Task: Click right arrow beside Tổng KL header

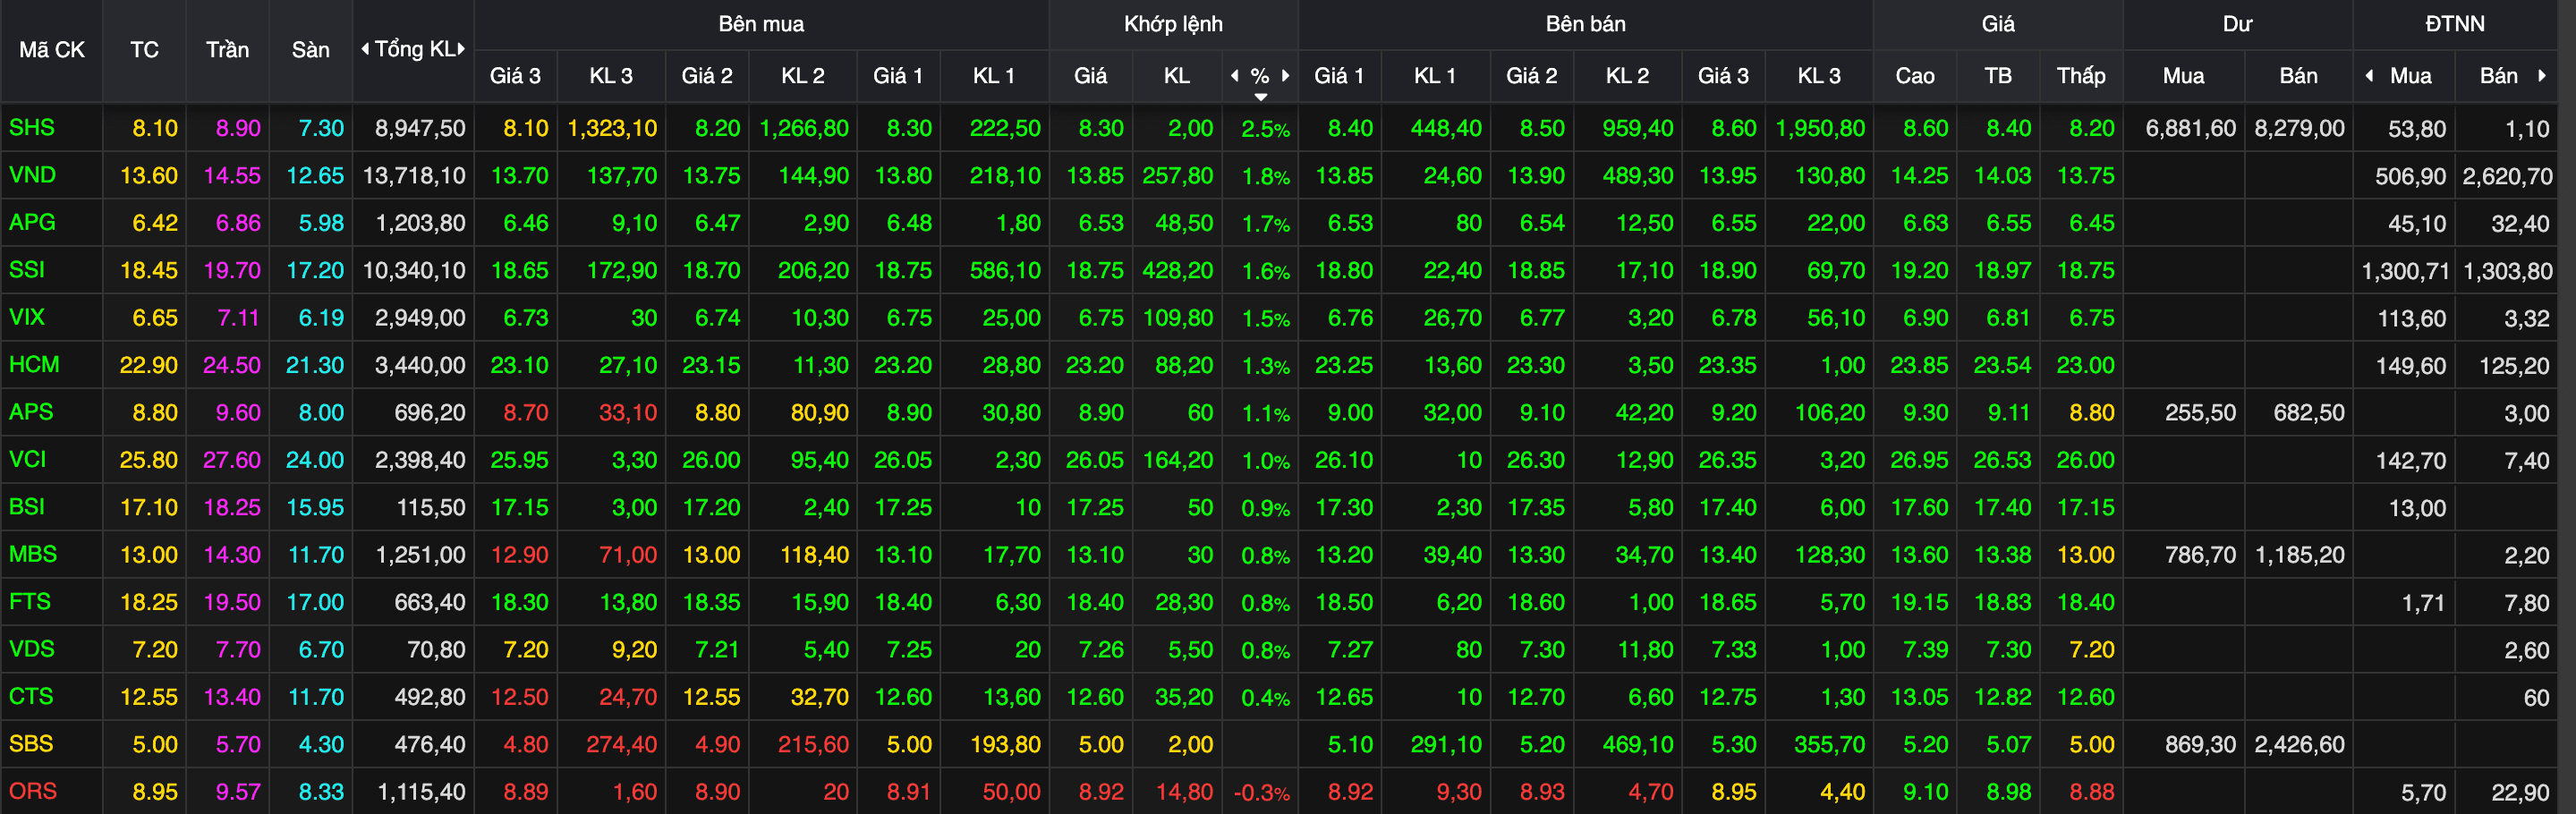Action: click(x=461, y=49)
